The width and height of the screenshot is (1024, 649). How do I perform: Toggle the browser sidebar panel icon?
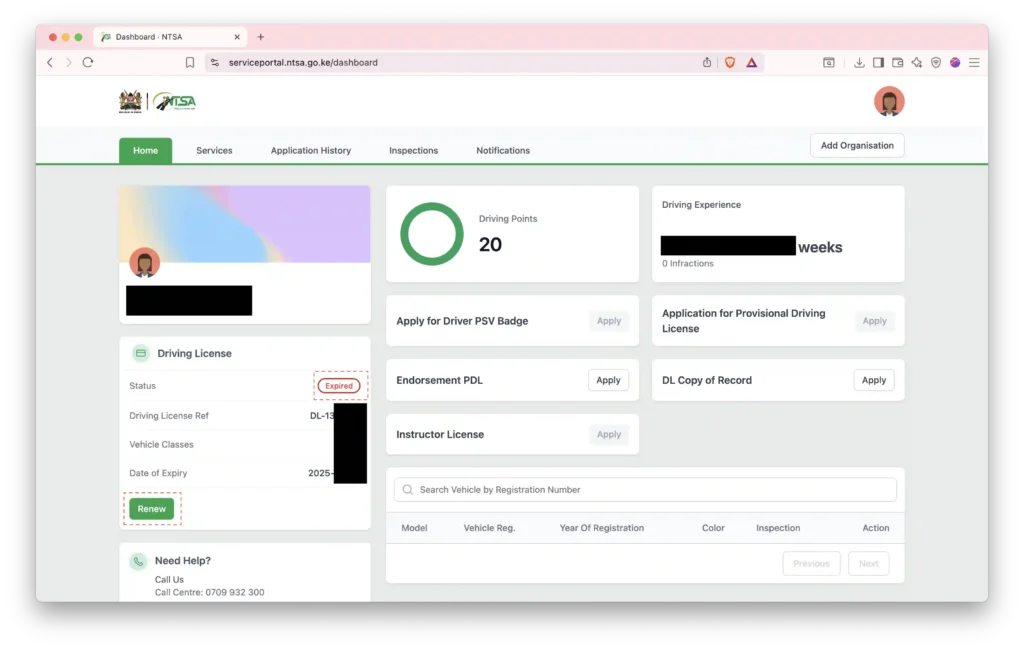pos(878,62)
